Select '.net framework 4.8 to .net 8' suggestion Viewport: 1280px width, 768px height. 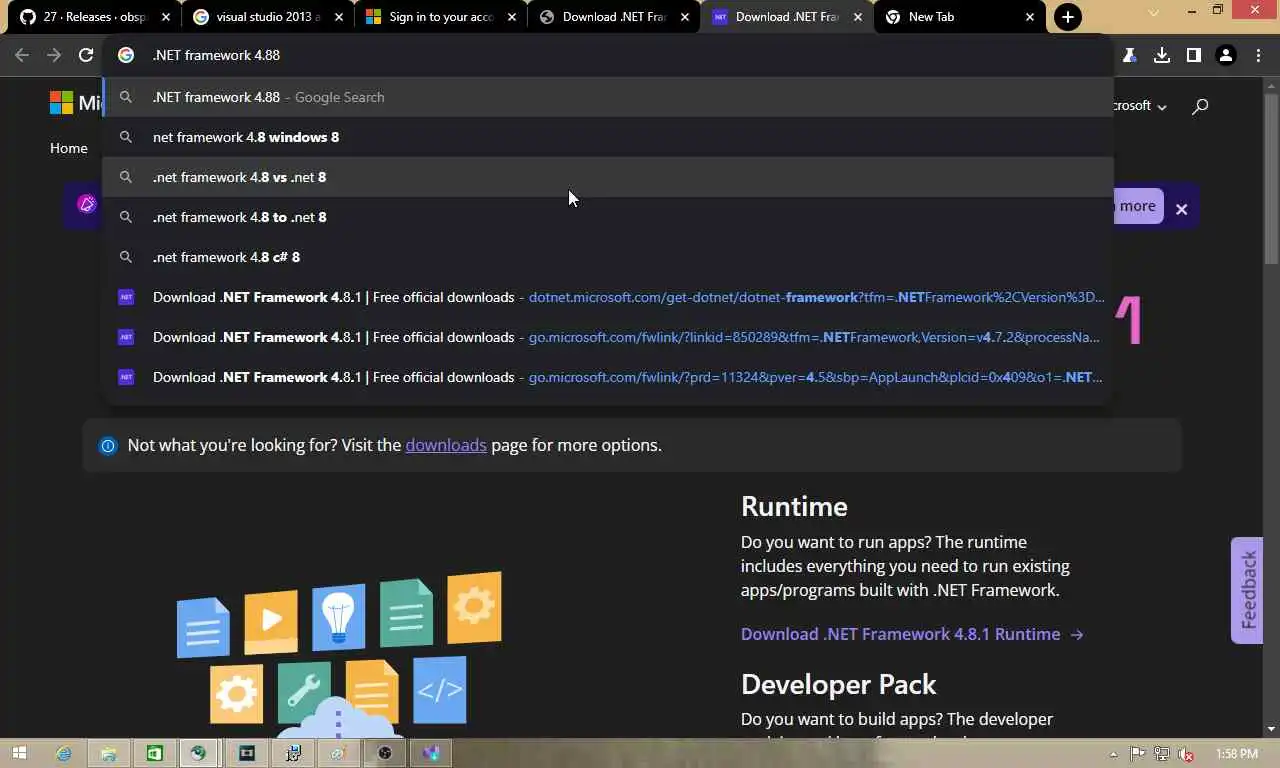[x=608, y=217]
